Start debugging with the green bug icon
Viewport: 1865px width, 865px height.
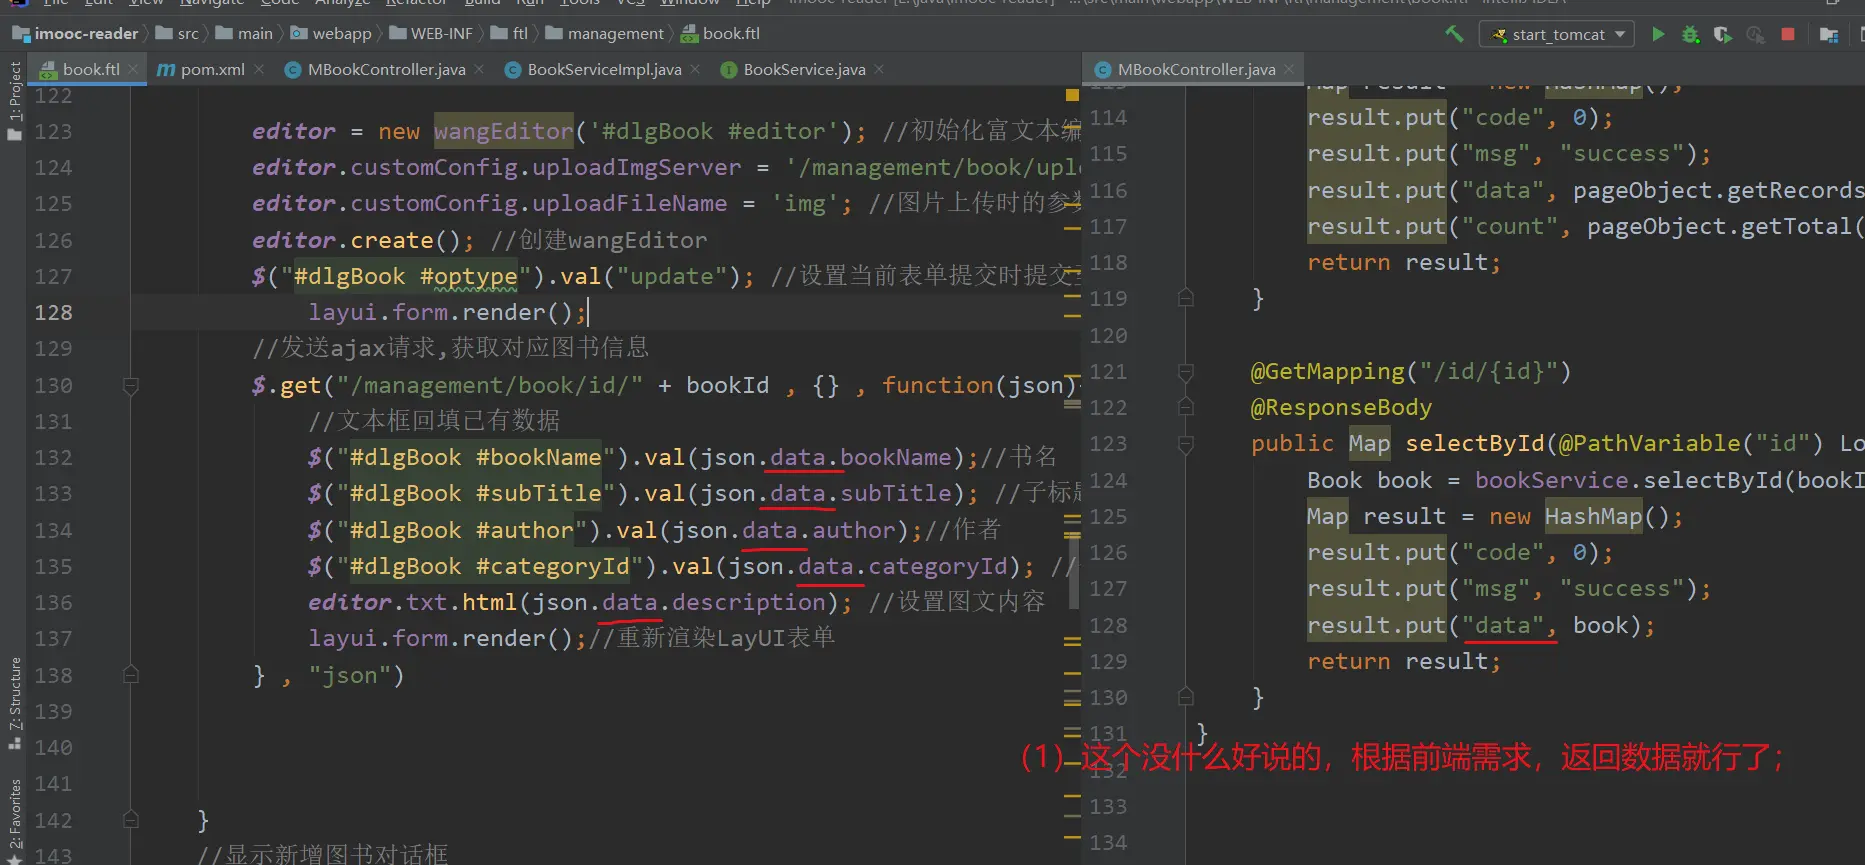pyautogui.click(x=1690, y=34)
